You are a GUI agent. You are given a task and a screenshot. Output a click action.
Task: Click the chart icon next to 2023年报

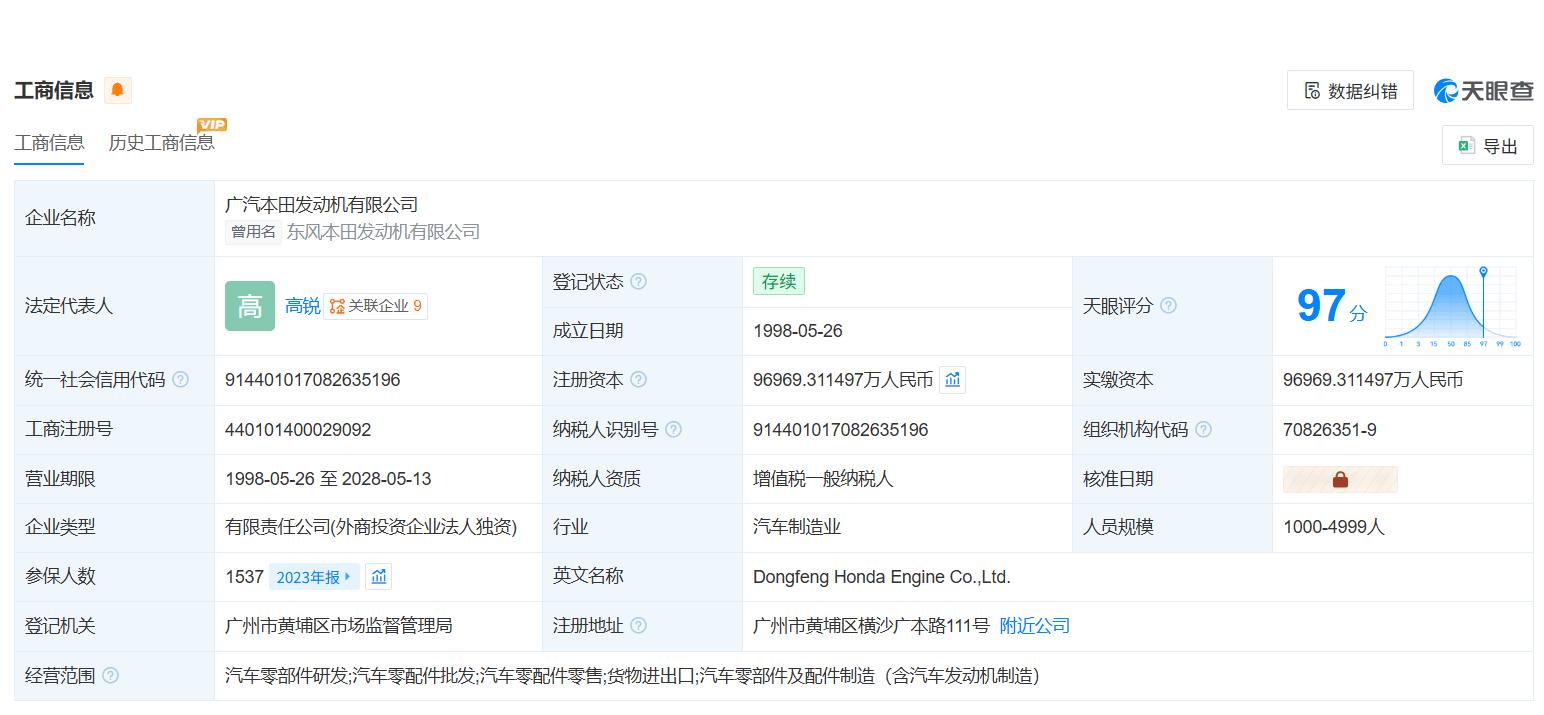(x=378, y=577)
